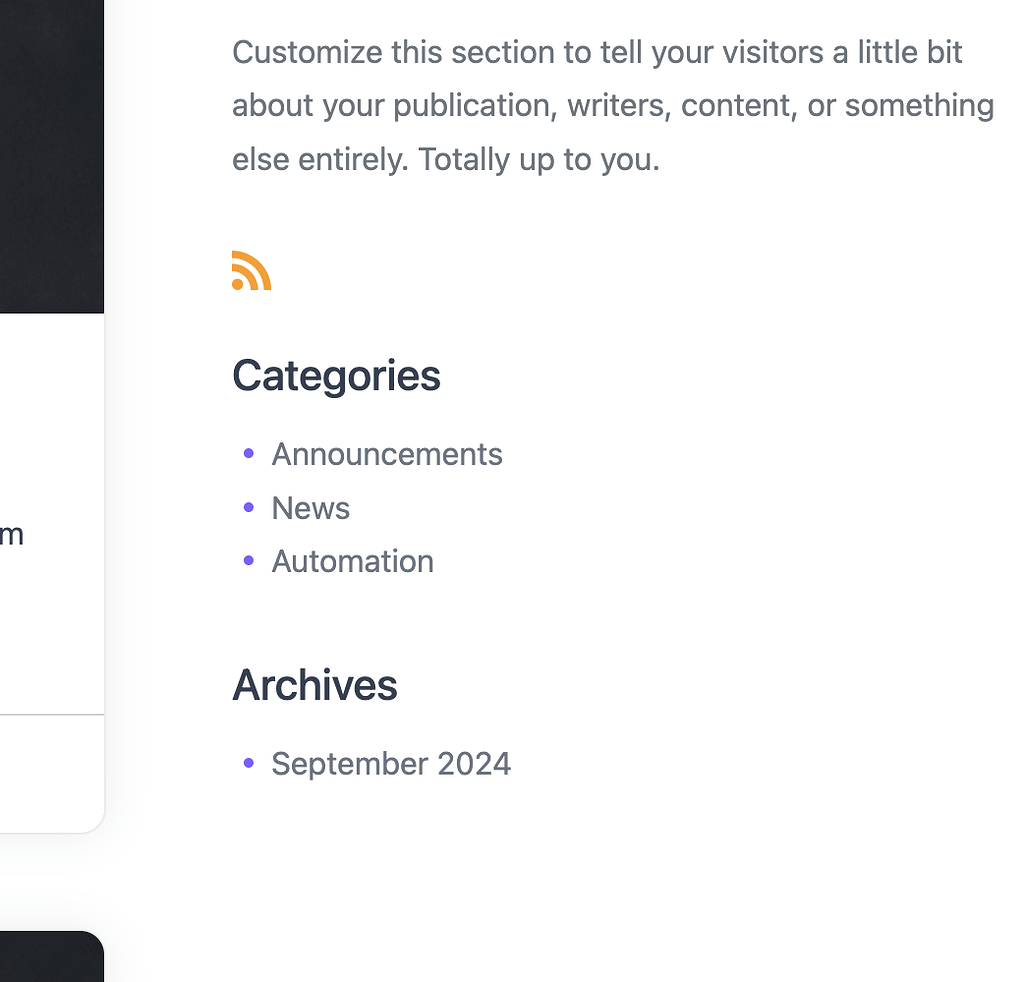Open the September 2024 archive

(x=391, y=763)
